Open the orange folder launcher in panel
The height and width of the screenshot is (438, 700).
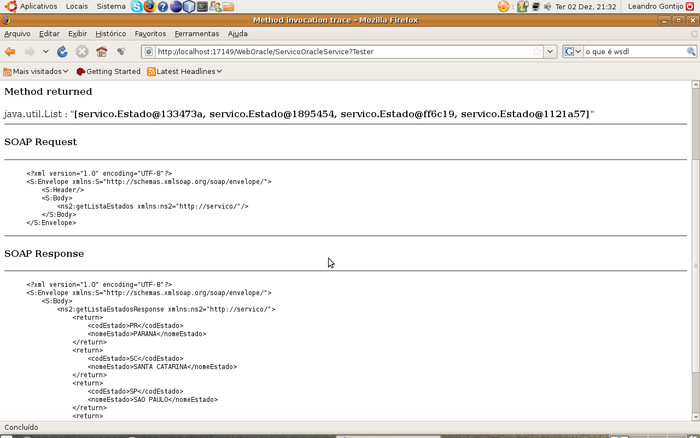pyautogui.click(x=229, y=7)
